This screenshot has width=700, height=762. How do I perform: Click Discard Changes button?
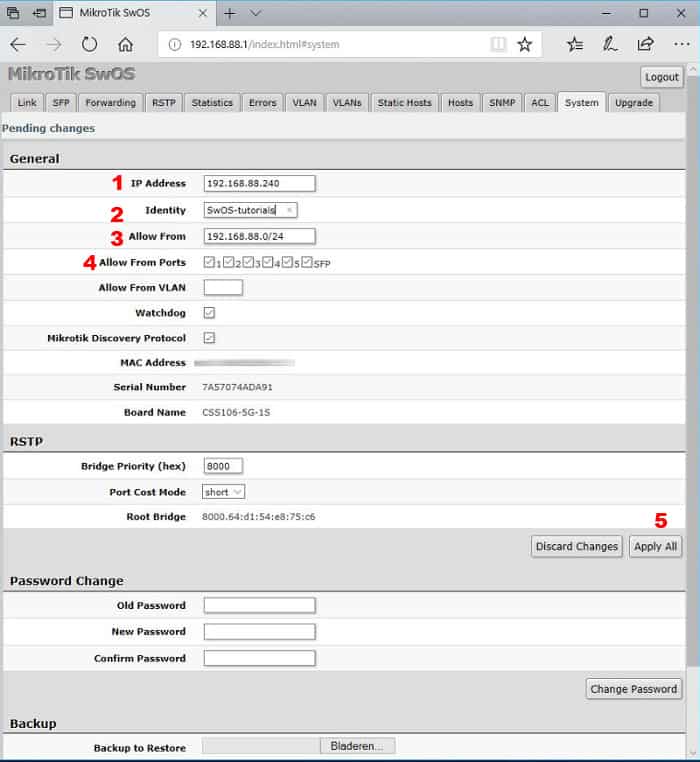pos(577,547)
